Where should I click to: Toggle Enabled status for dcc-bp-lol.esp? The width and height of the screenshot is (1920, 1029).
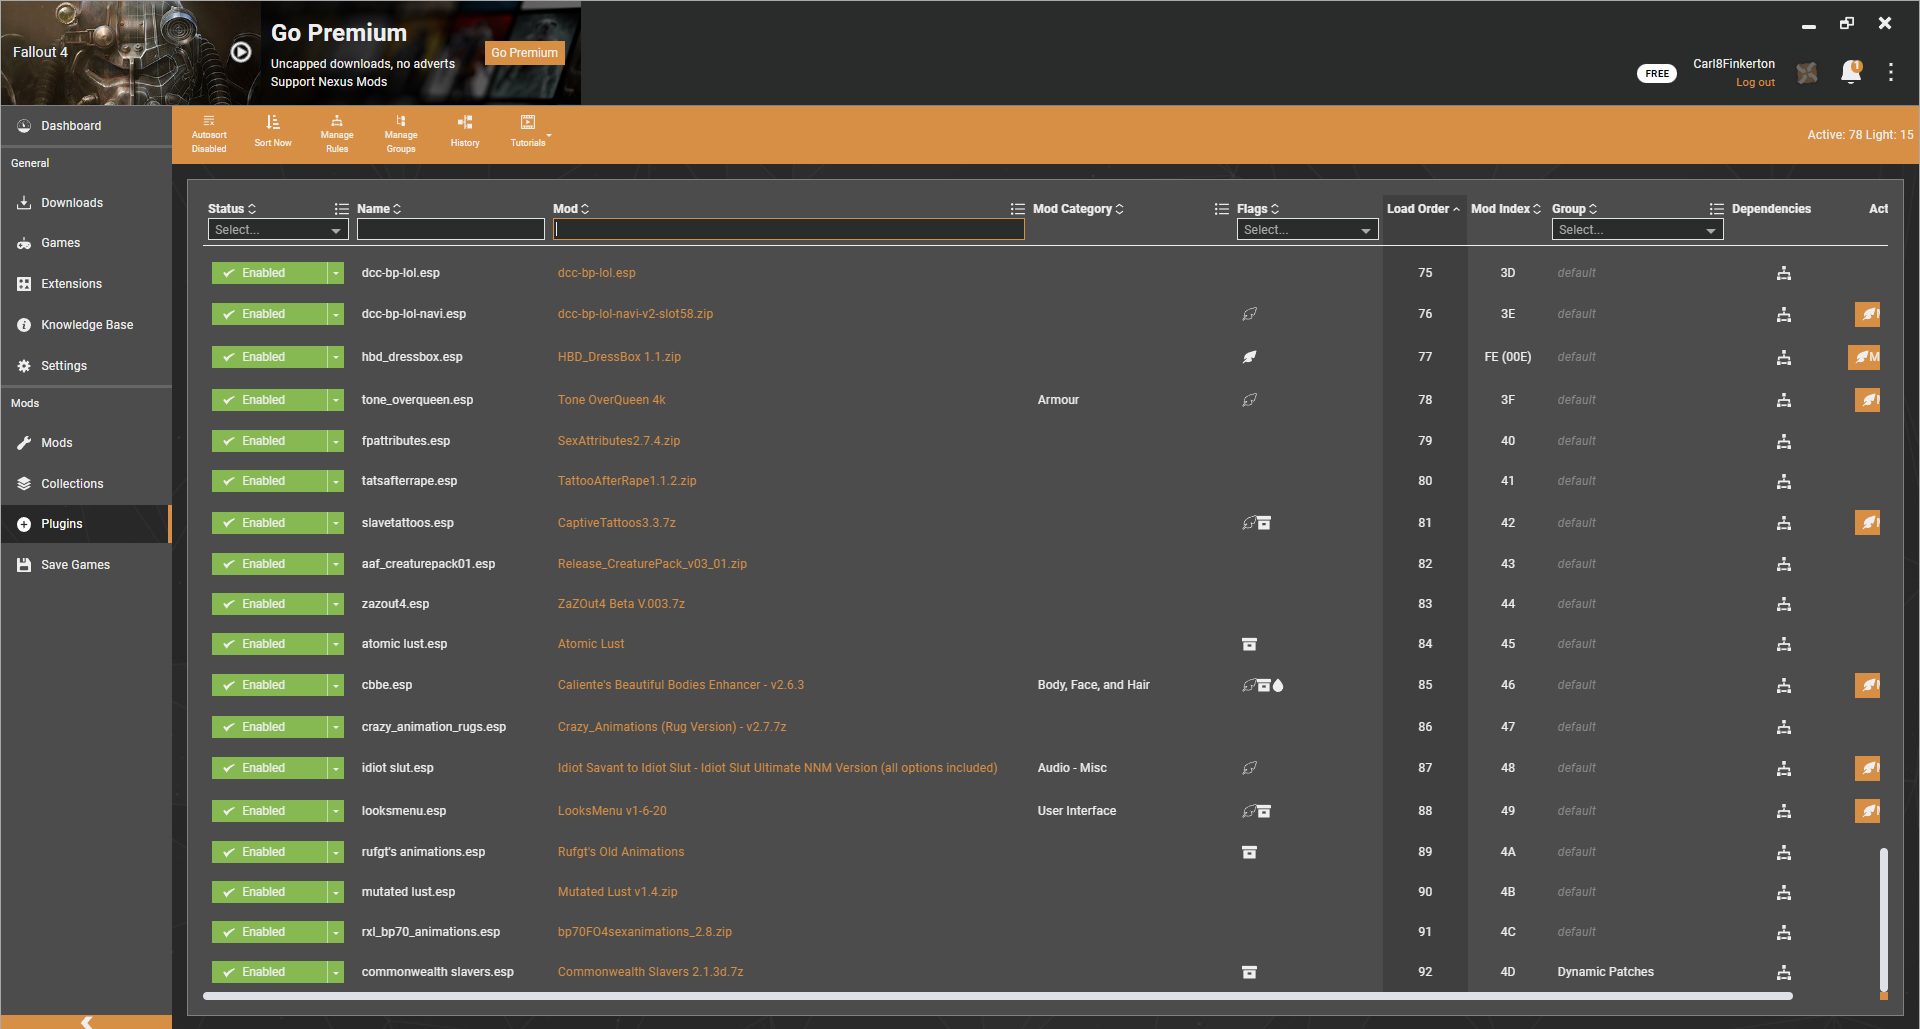(x=269, y=273)
